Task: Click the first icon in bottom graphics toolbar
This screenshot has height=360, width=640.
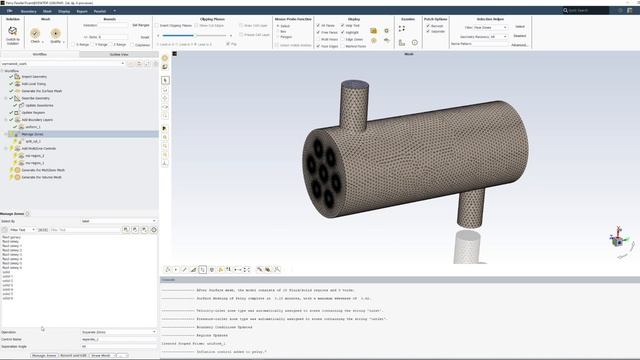Action: [167, 269]
